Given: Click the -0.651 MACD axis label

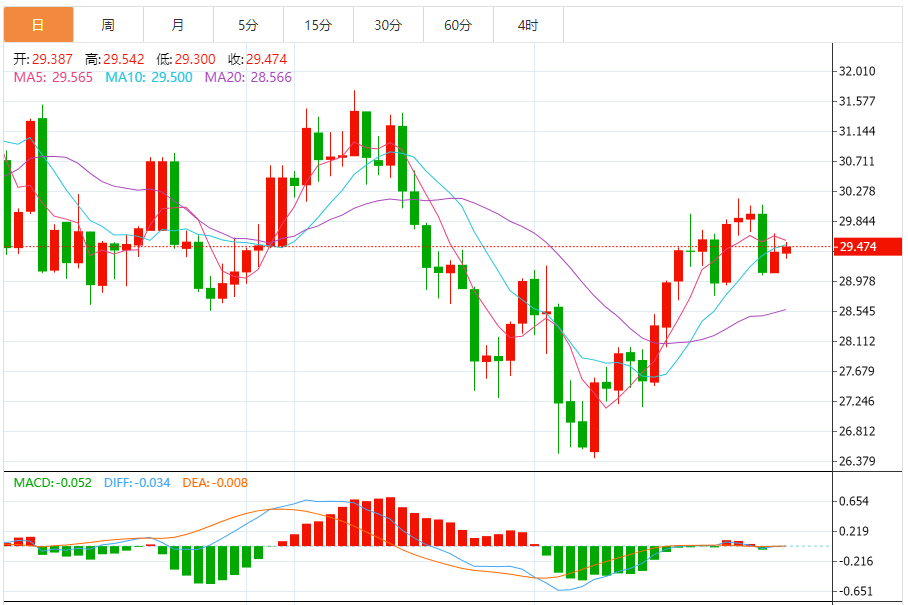Looking at the screenshot, I should [856, 591].
